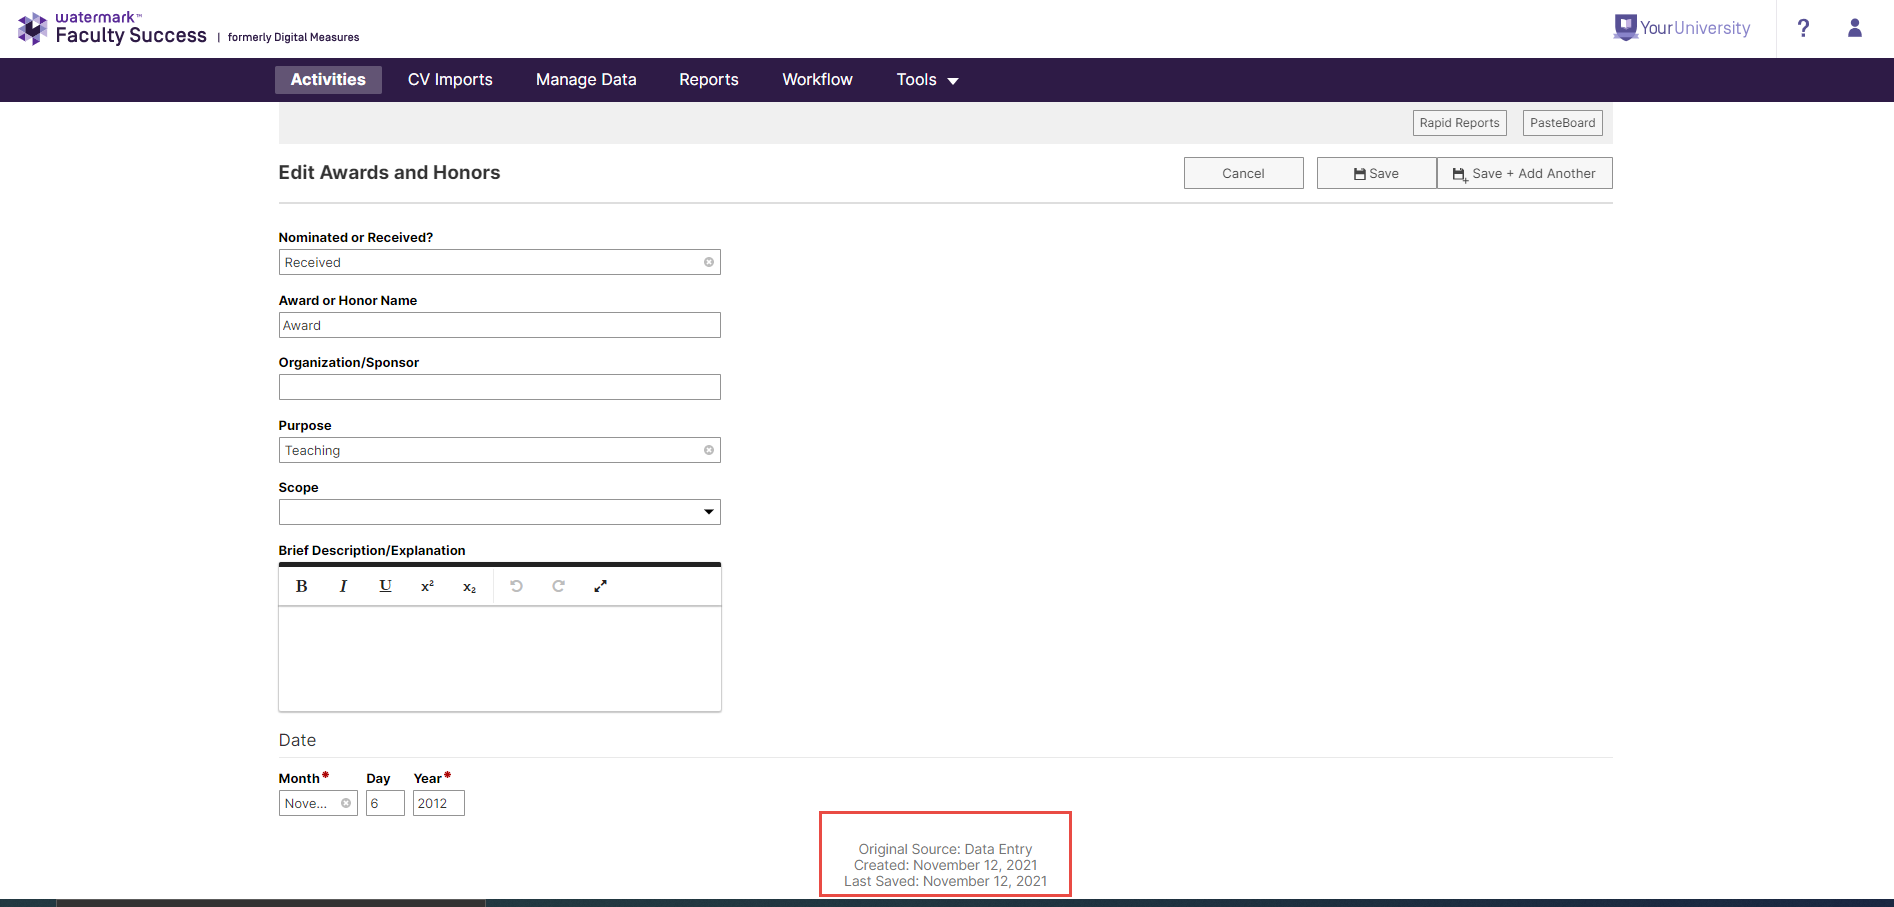Click the Award or Honor Name field
This screenshot has width=1894, height=907.
[499, 325]
